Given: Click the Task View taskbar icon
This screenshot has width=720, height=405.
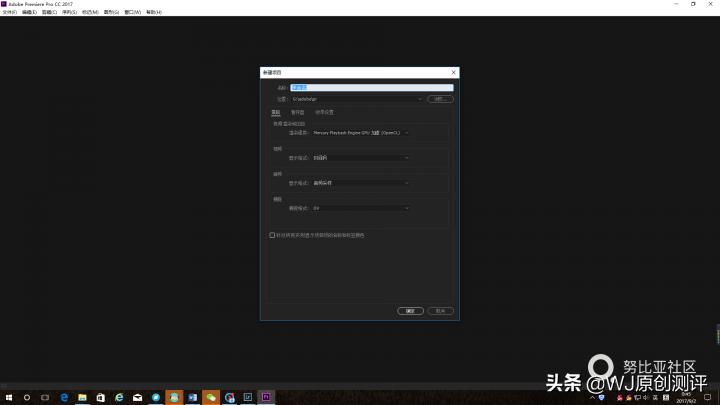Looking at the screenshot, I should [x=45, y=397].
